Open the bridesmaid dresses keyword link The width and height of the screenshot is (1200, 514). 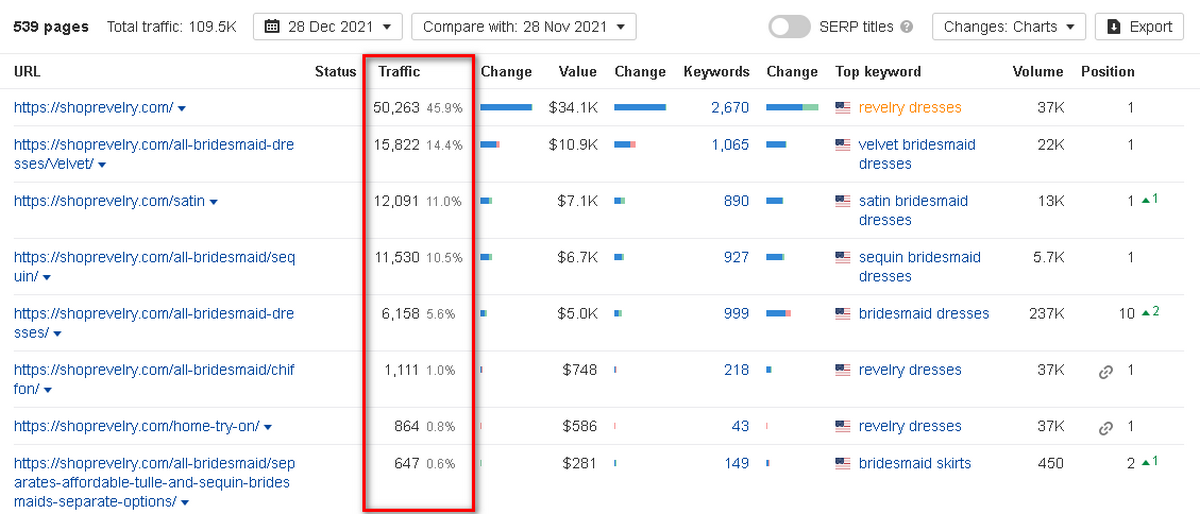tap(924, 313)
